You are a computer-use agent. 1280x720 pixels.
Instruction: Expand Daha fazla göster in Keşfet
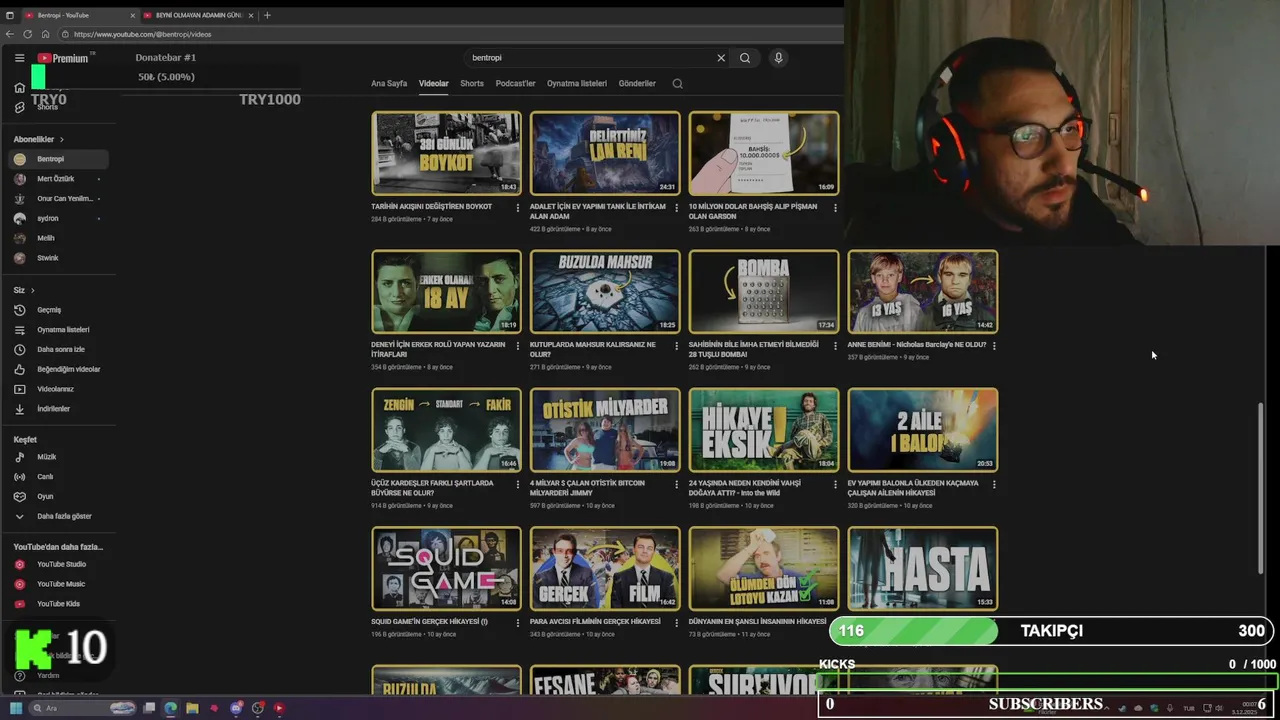pyautogui.click(x=60, y=516)
